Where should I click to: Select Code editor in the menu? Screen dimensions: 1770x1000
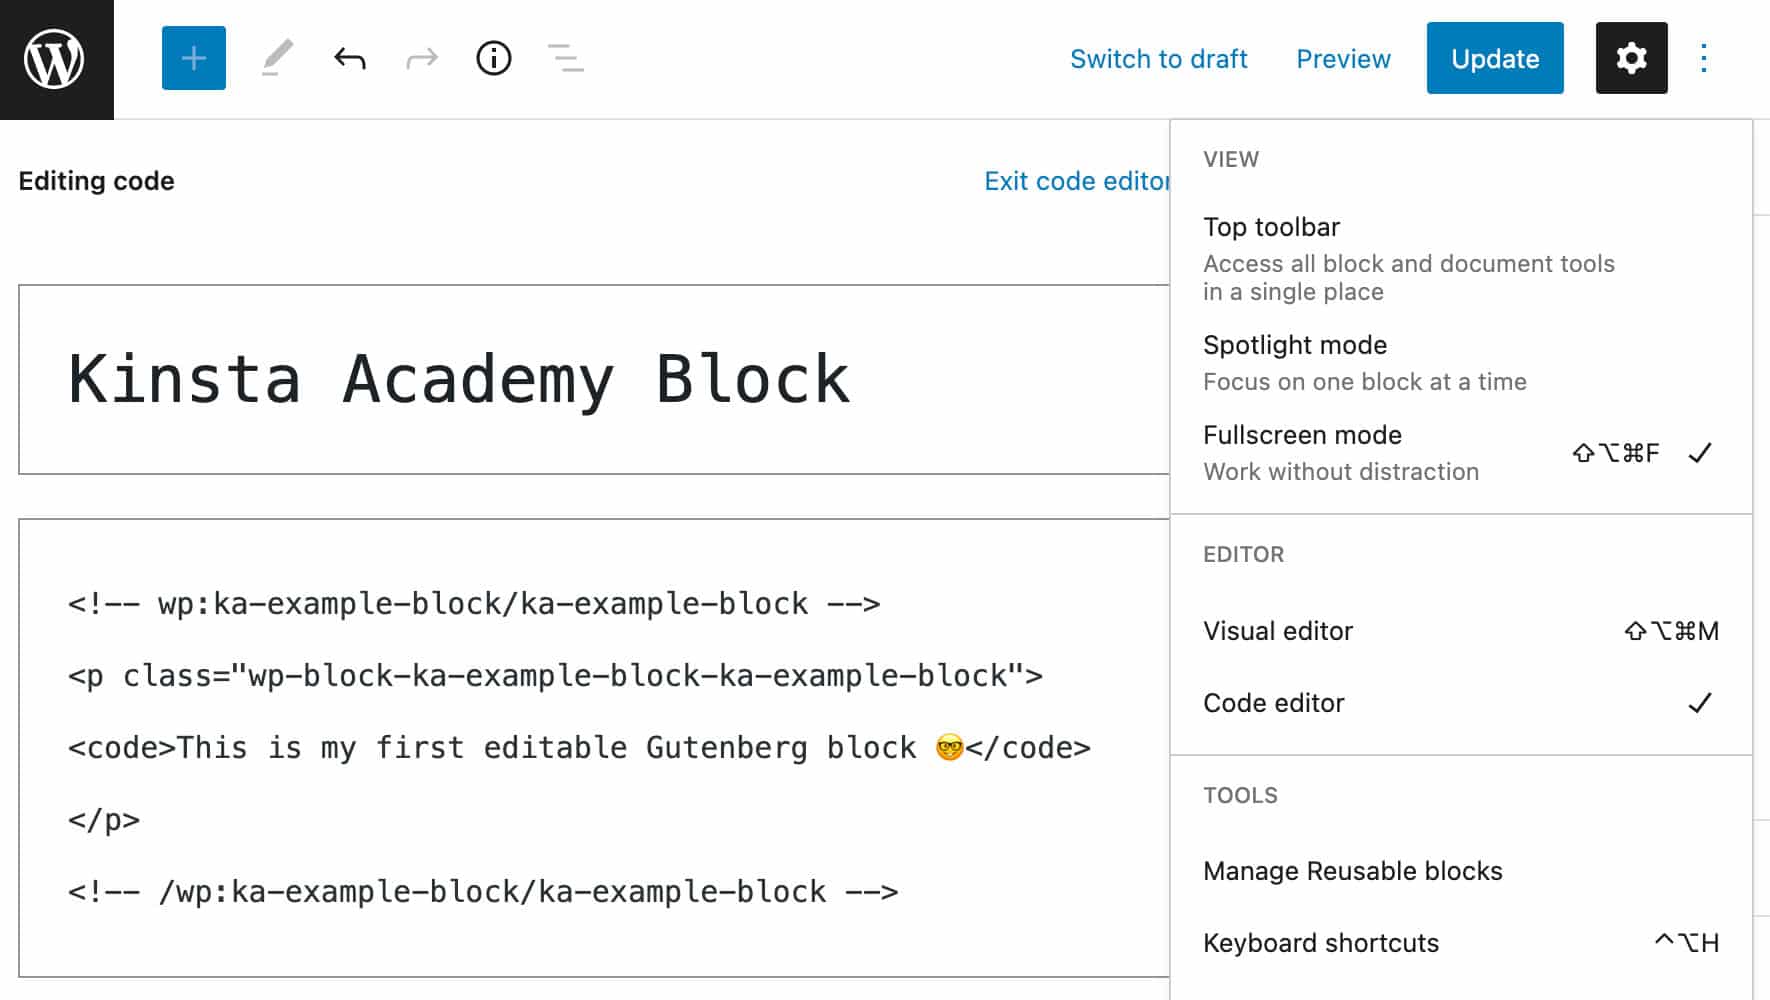click(1274, 703)
